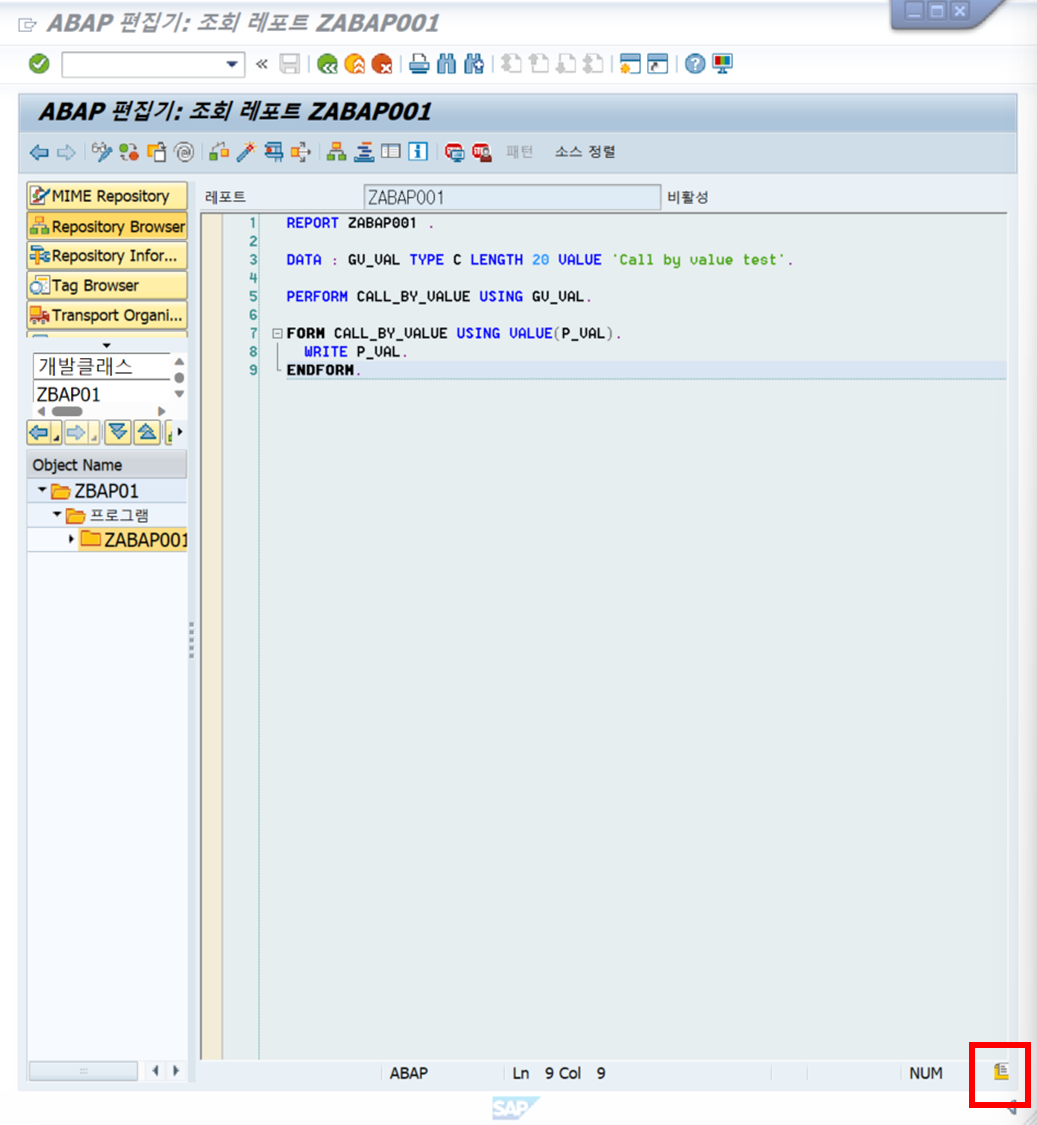Image resolution: width=1037 pixels, height=1125 pixels.
Task: Click the Generate Shortcut icon
Action: pyautogui.click(x=657, y=64)
